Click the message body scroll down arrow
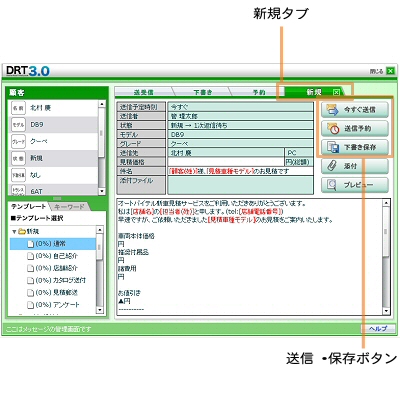 click(x=386, y=311)
